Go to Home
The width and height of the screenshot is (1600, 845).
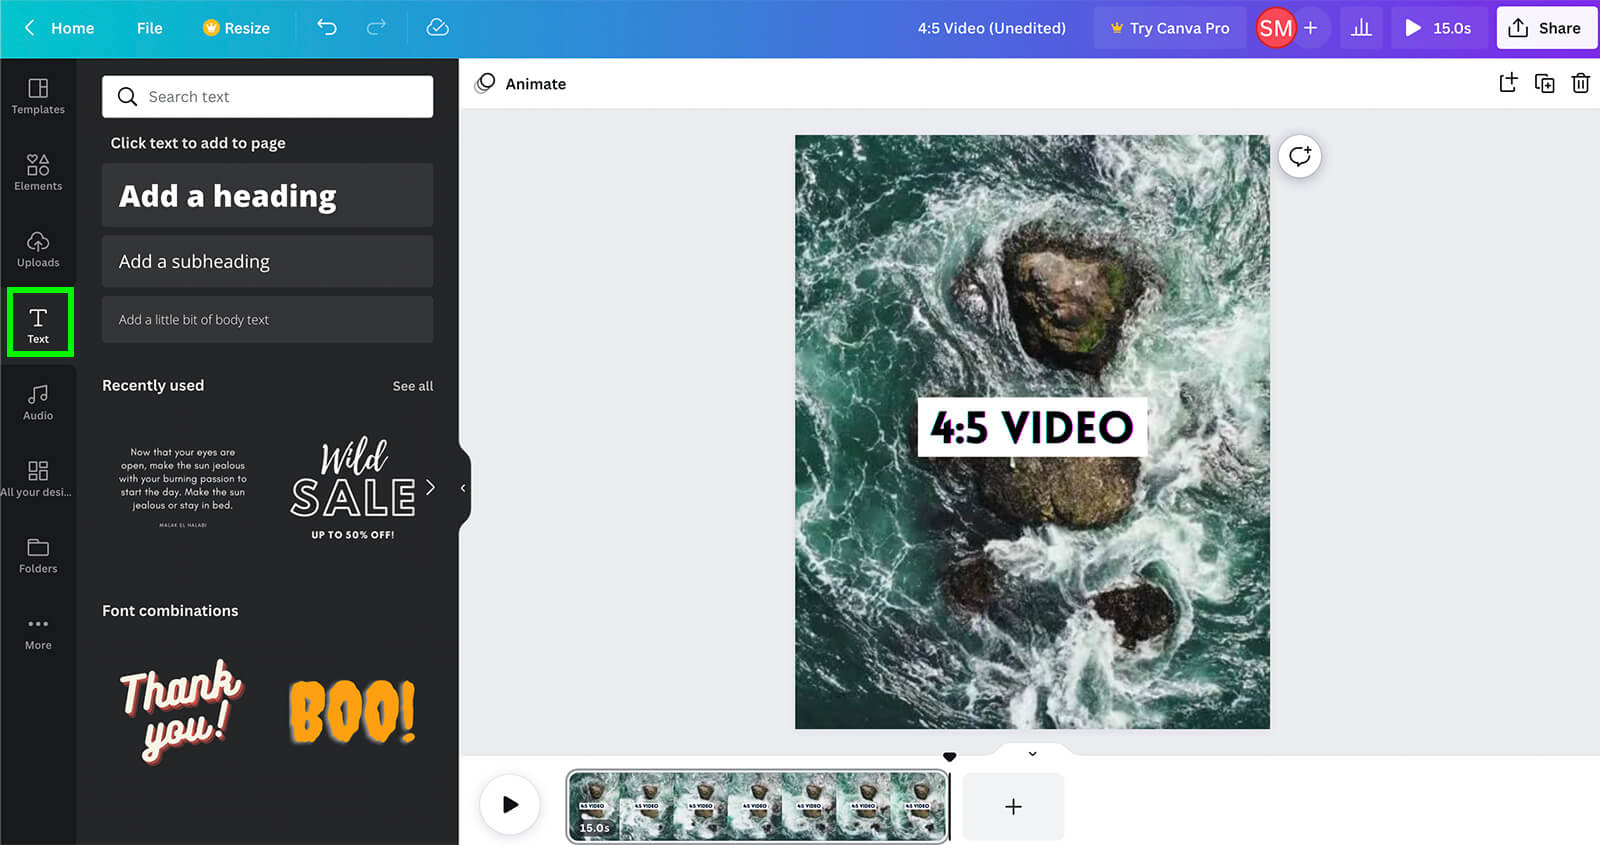pyautogui.click(x=72, y=28)
